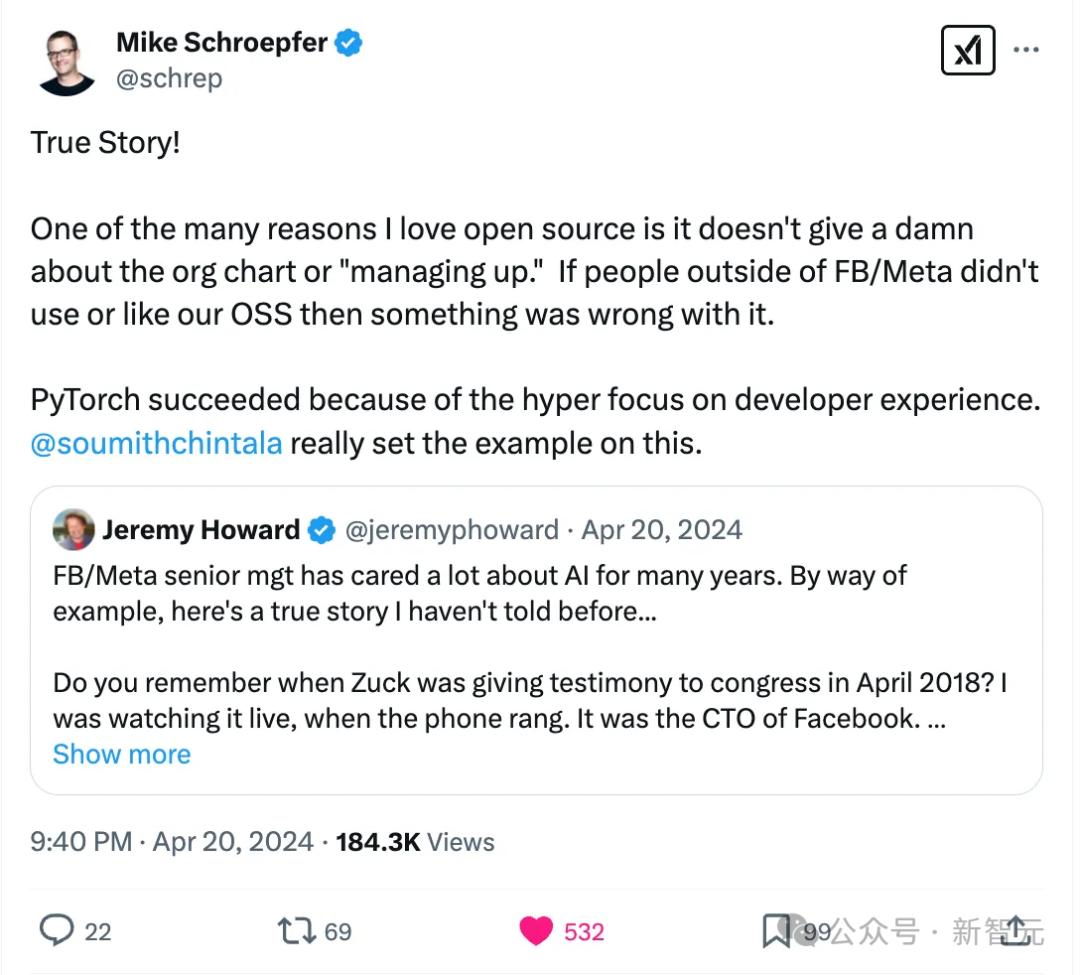Toggle the bookmark icon
This screenshot has width=1080, height=975.
coord(776,931)
